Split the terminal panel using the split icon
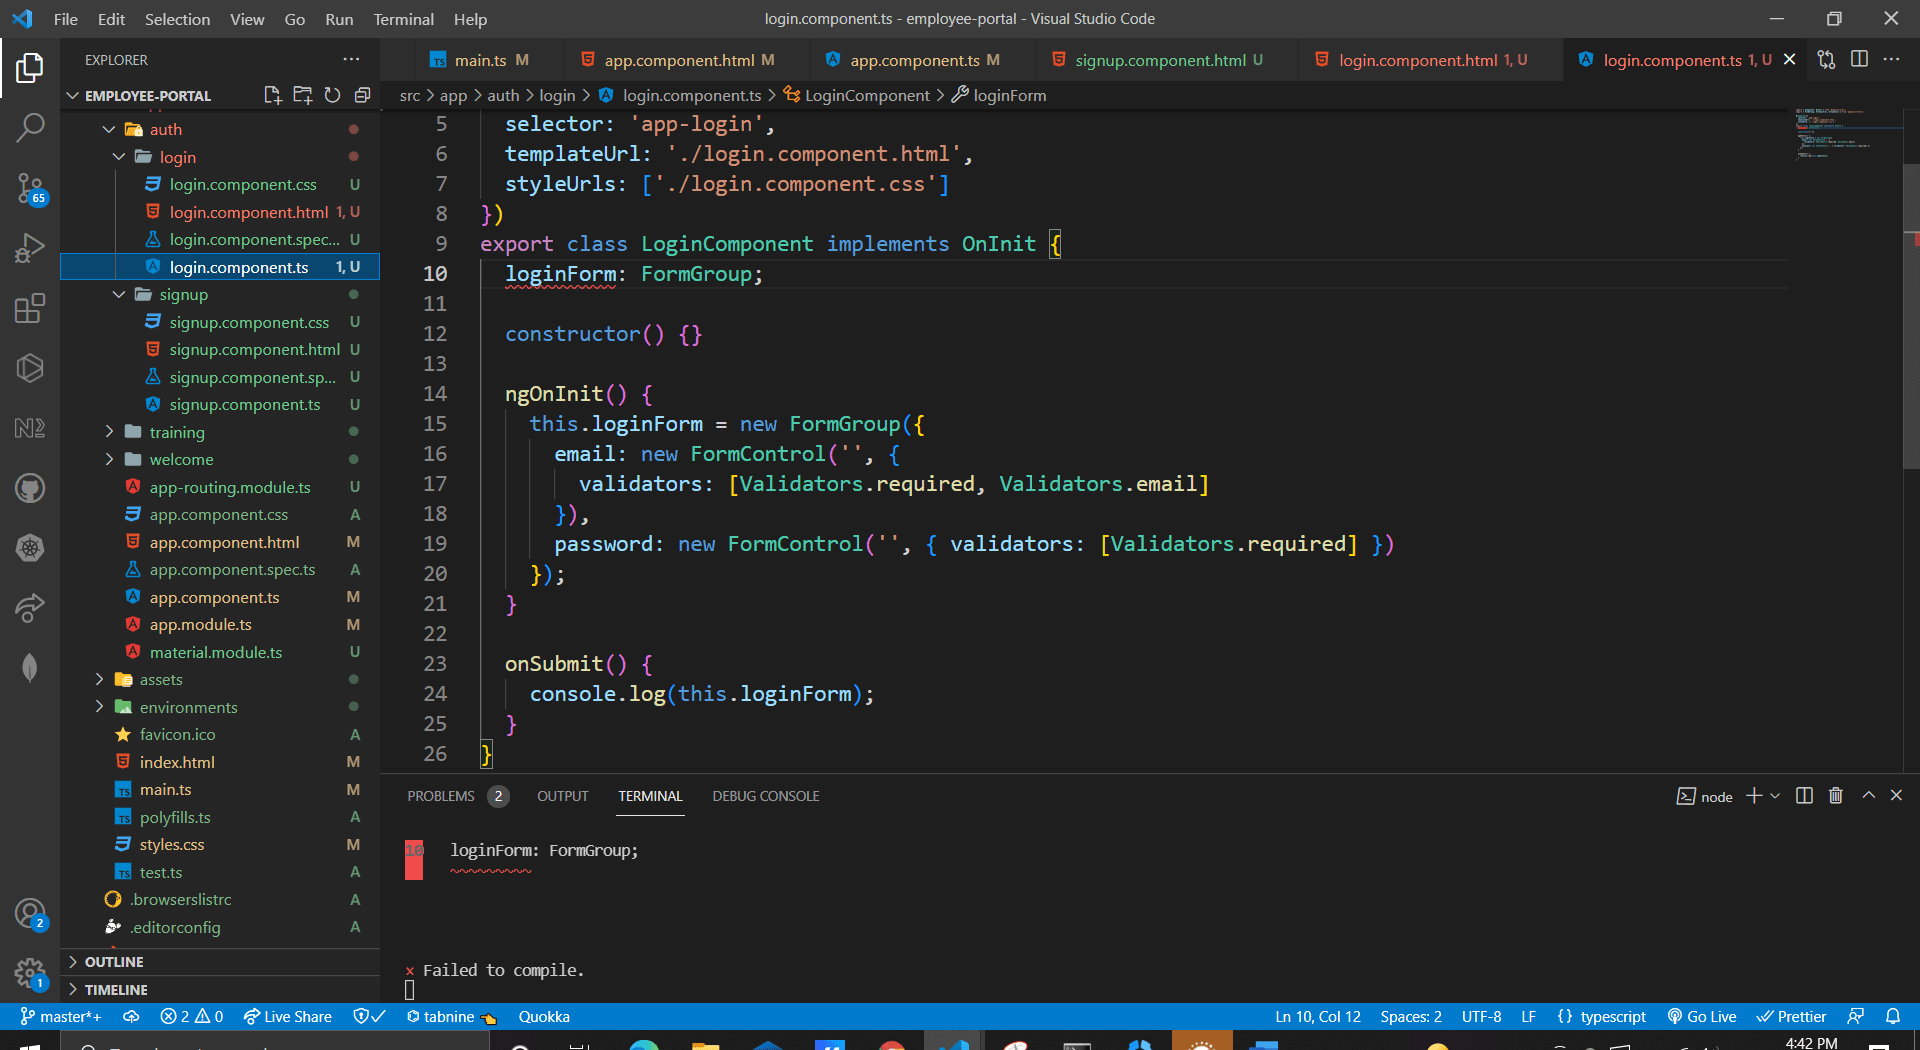Screen dimensions: 1920x1050 point(1803,795)
